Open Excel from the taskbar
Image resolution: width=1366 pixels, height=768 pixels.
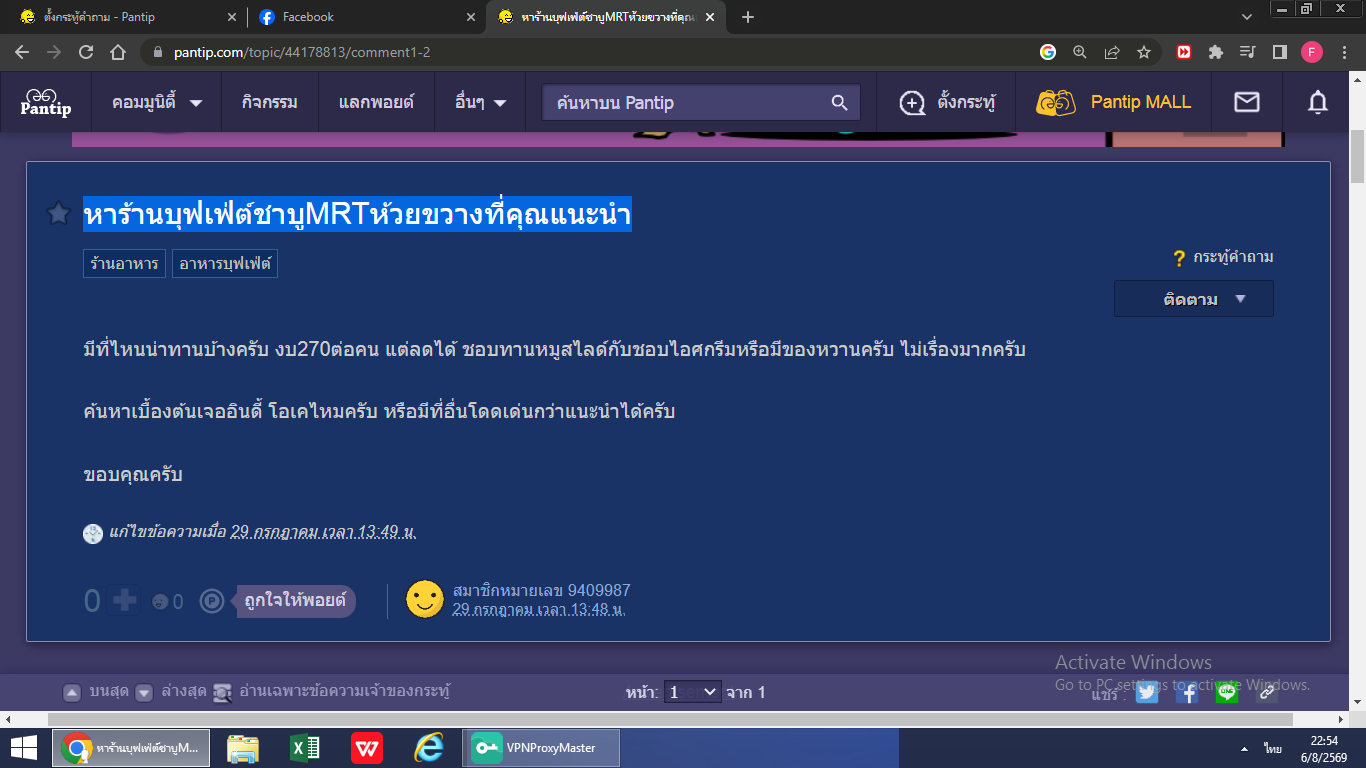(x=305, y=748)
